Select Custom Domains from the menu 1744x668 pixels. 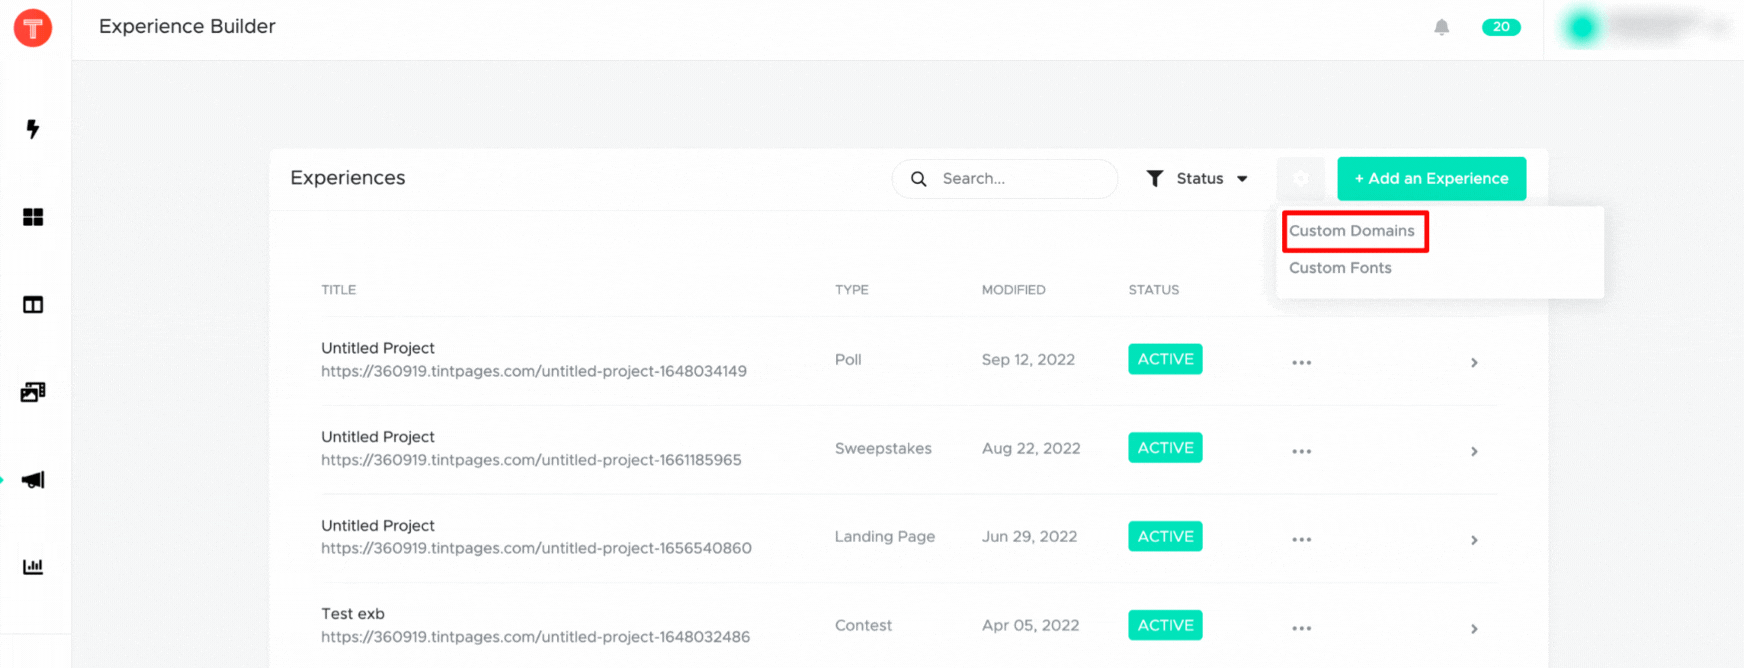(x=1352, y=231)
